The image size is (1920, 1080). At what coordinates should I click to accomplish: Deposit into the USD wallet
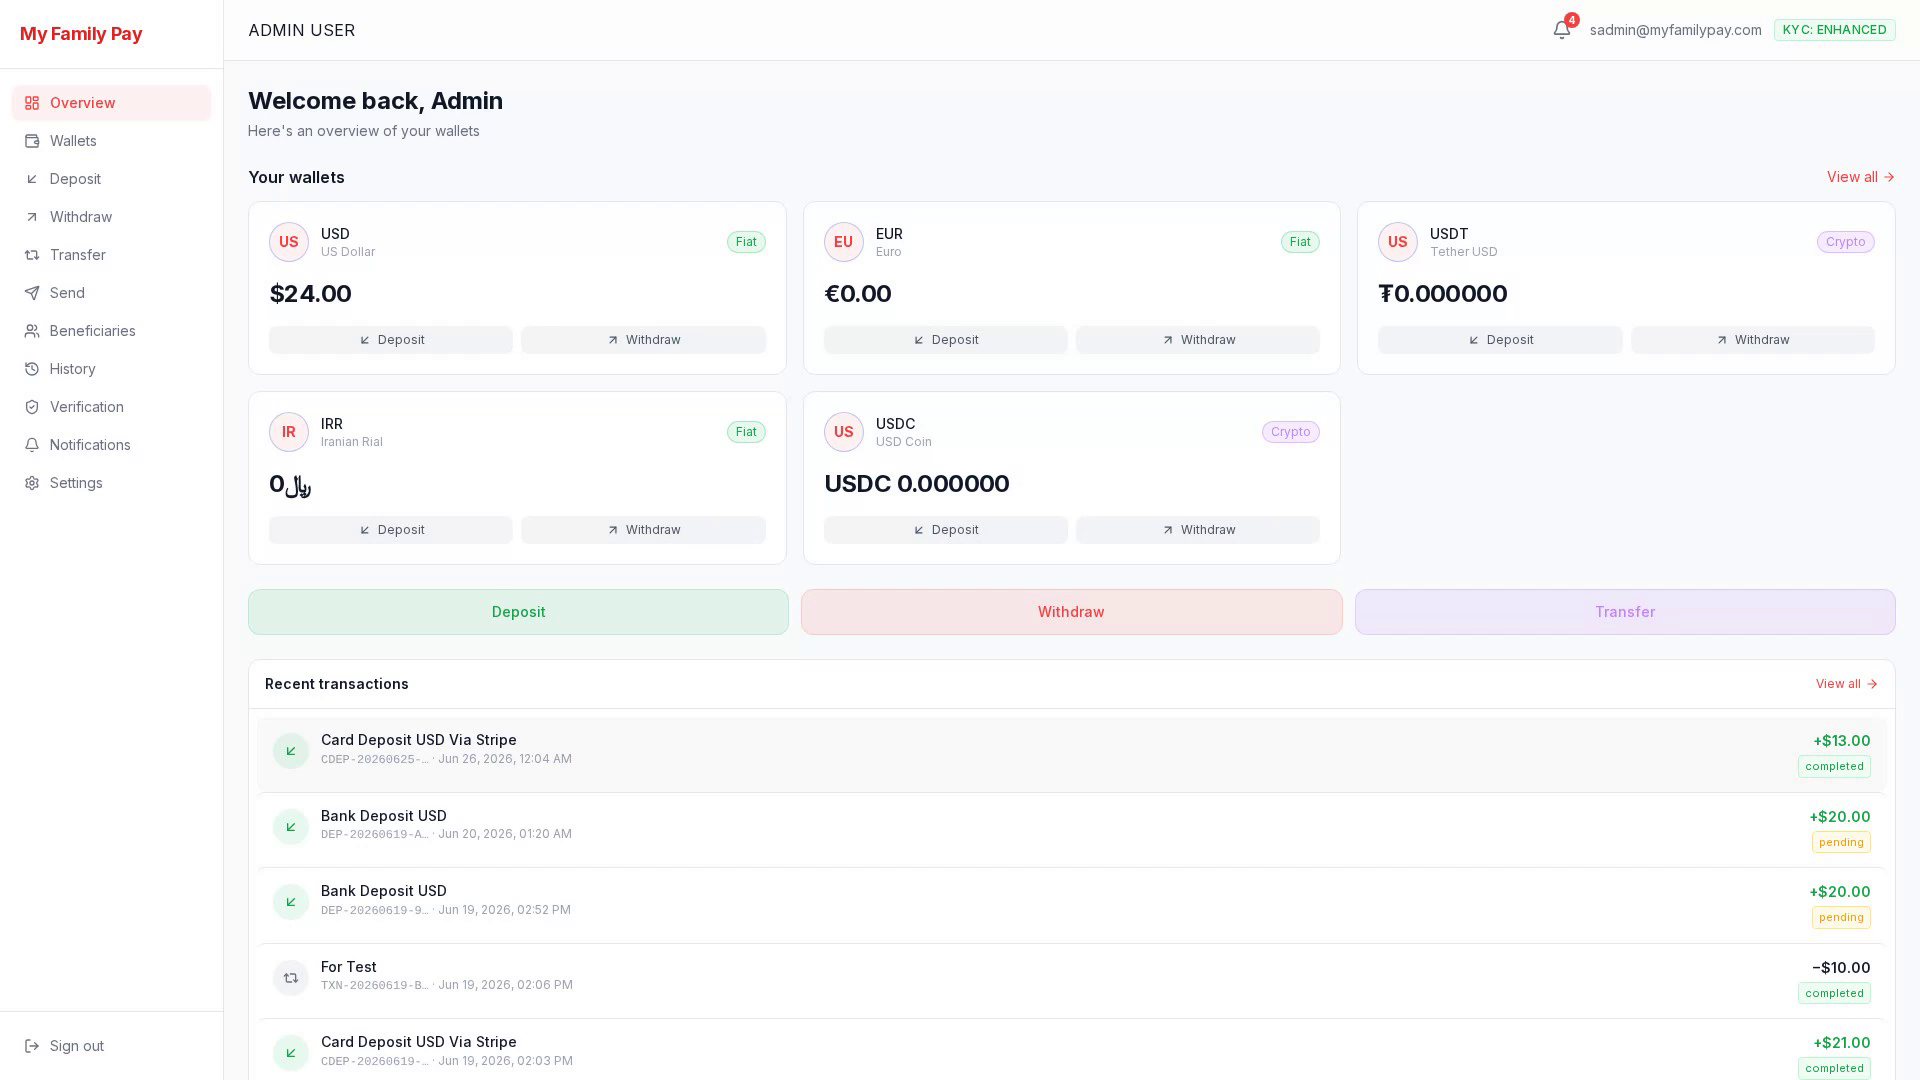click(391, 340)
